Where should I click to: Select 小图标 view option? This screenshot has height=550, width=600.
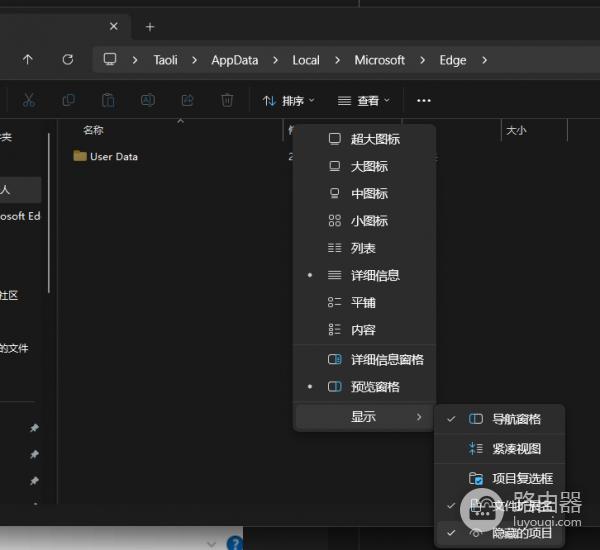click(x=364, y=220)
